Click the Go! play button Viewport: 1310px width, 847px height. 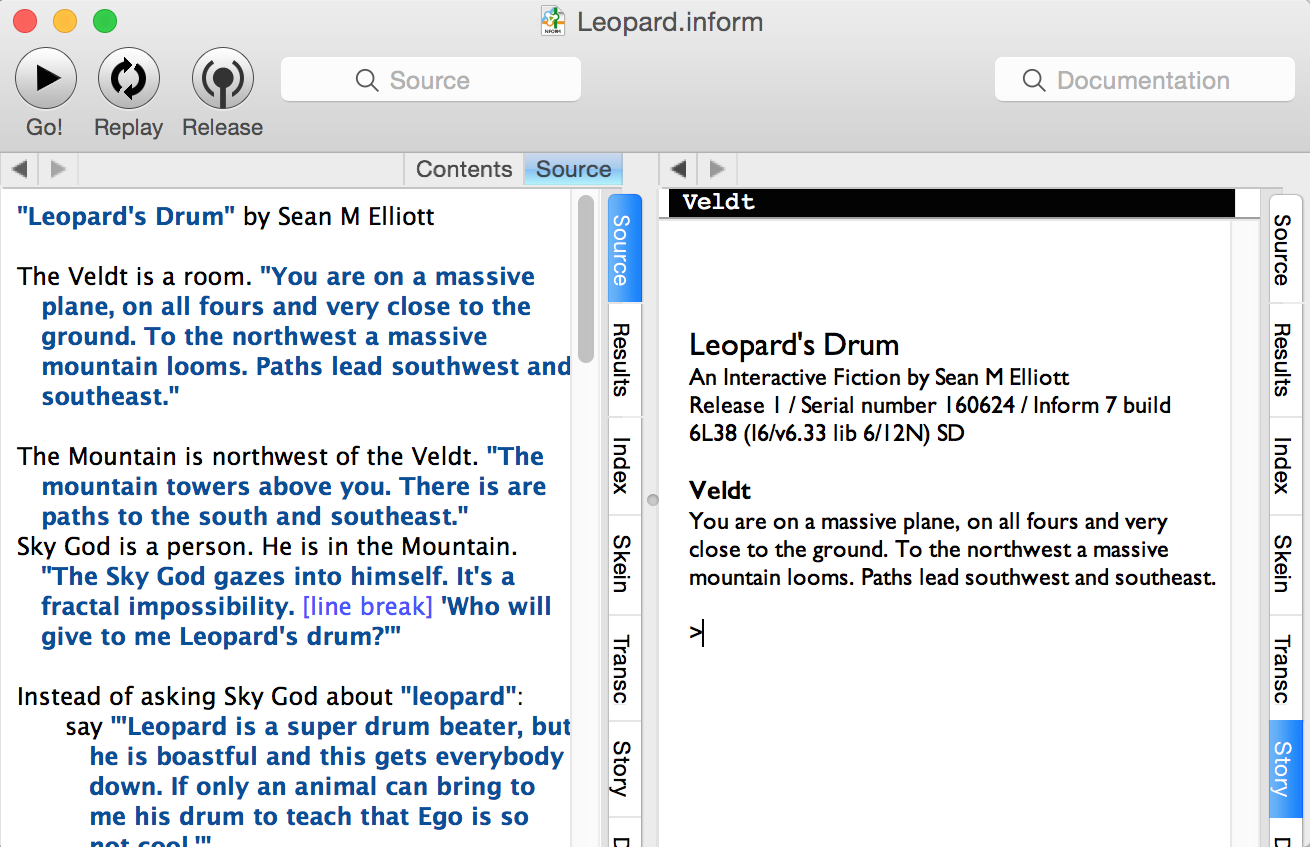click(x=46, y=78)
